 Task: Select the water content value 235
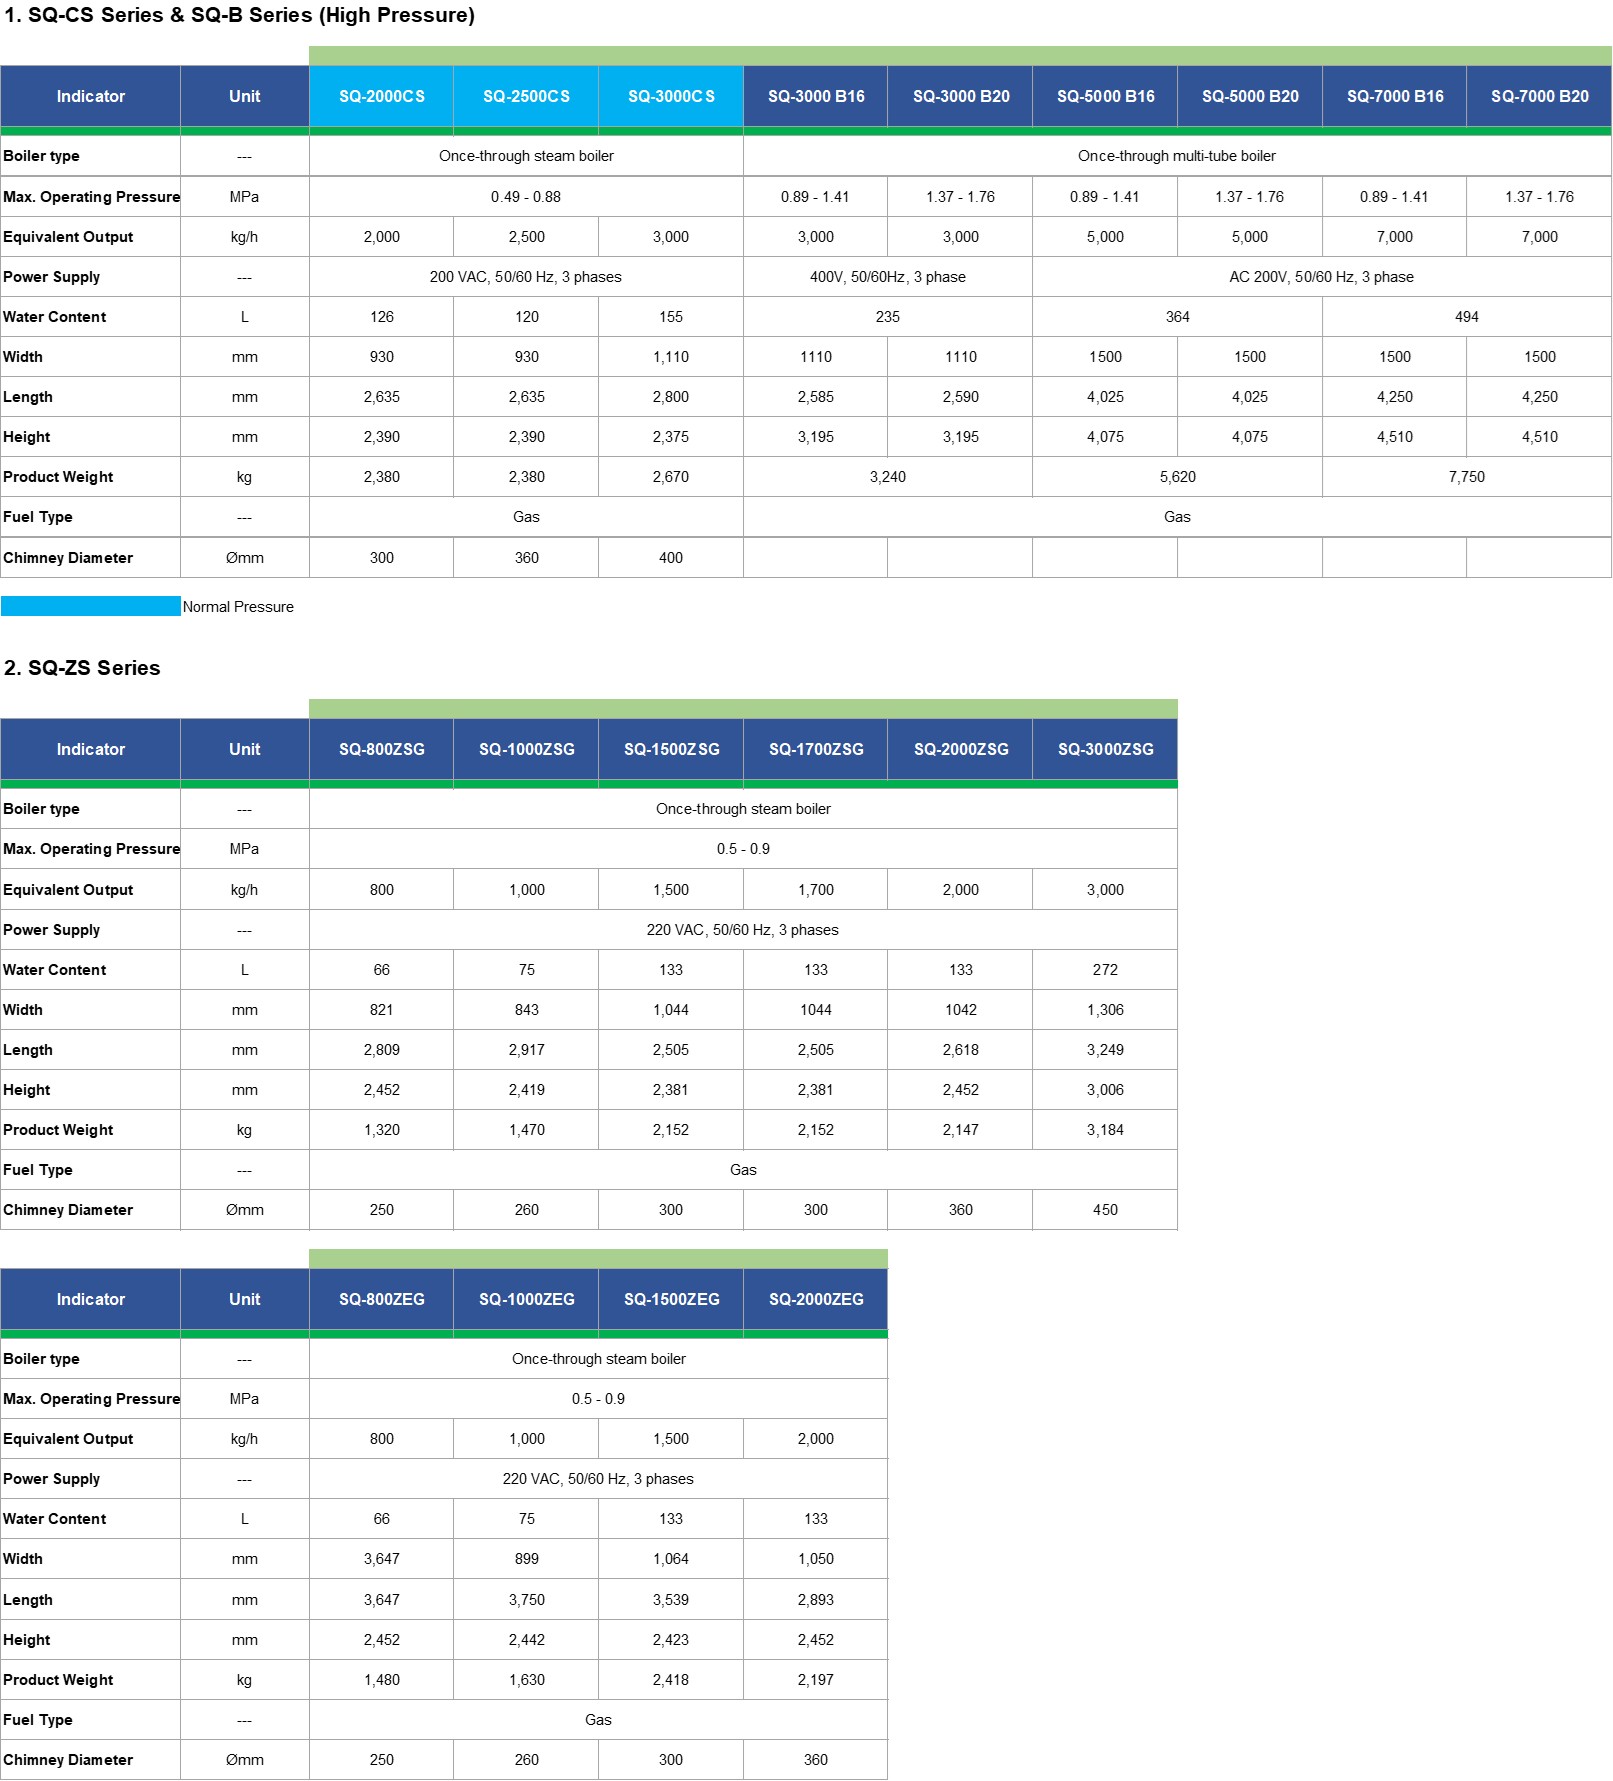pyautogui.click(x=887, y=317)
